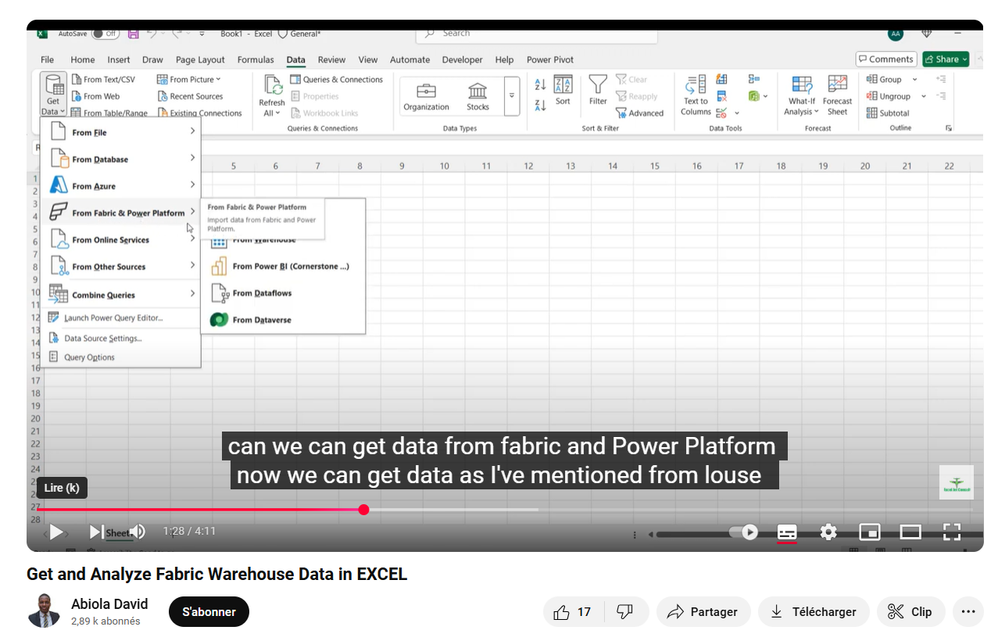Expand the From Database submenu
Image resolution: width=998 pixels, height=638 pixels.
click(121, 159)
